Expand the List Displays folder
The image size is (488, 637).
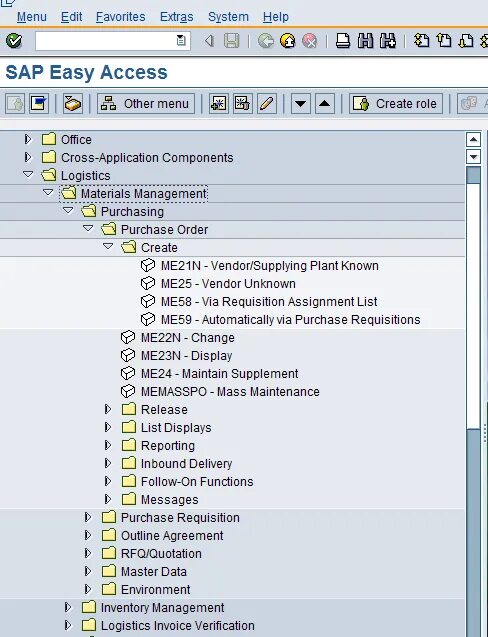(x=108, y=427)
